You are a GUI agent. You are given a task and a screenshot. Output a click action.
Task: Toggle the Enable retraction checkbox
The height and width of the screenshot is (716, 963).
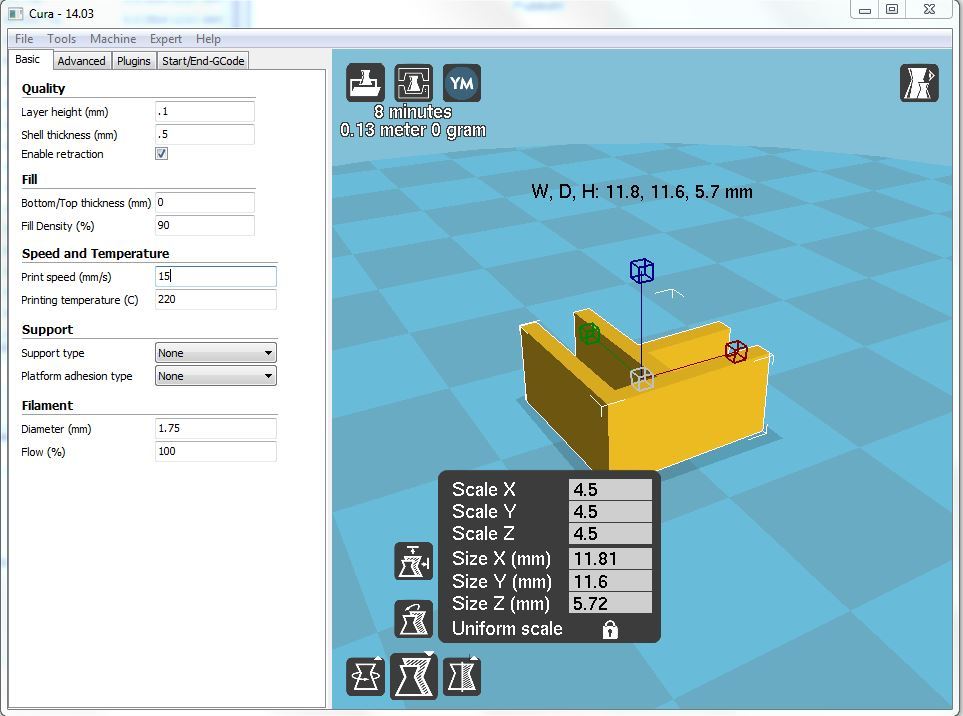coord(162,154)
